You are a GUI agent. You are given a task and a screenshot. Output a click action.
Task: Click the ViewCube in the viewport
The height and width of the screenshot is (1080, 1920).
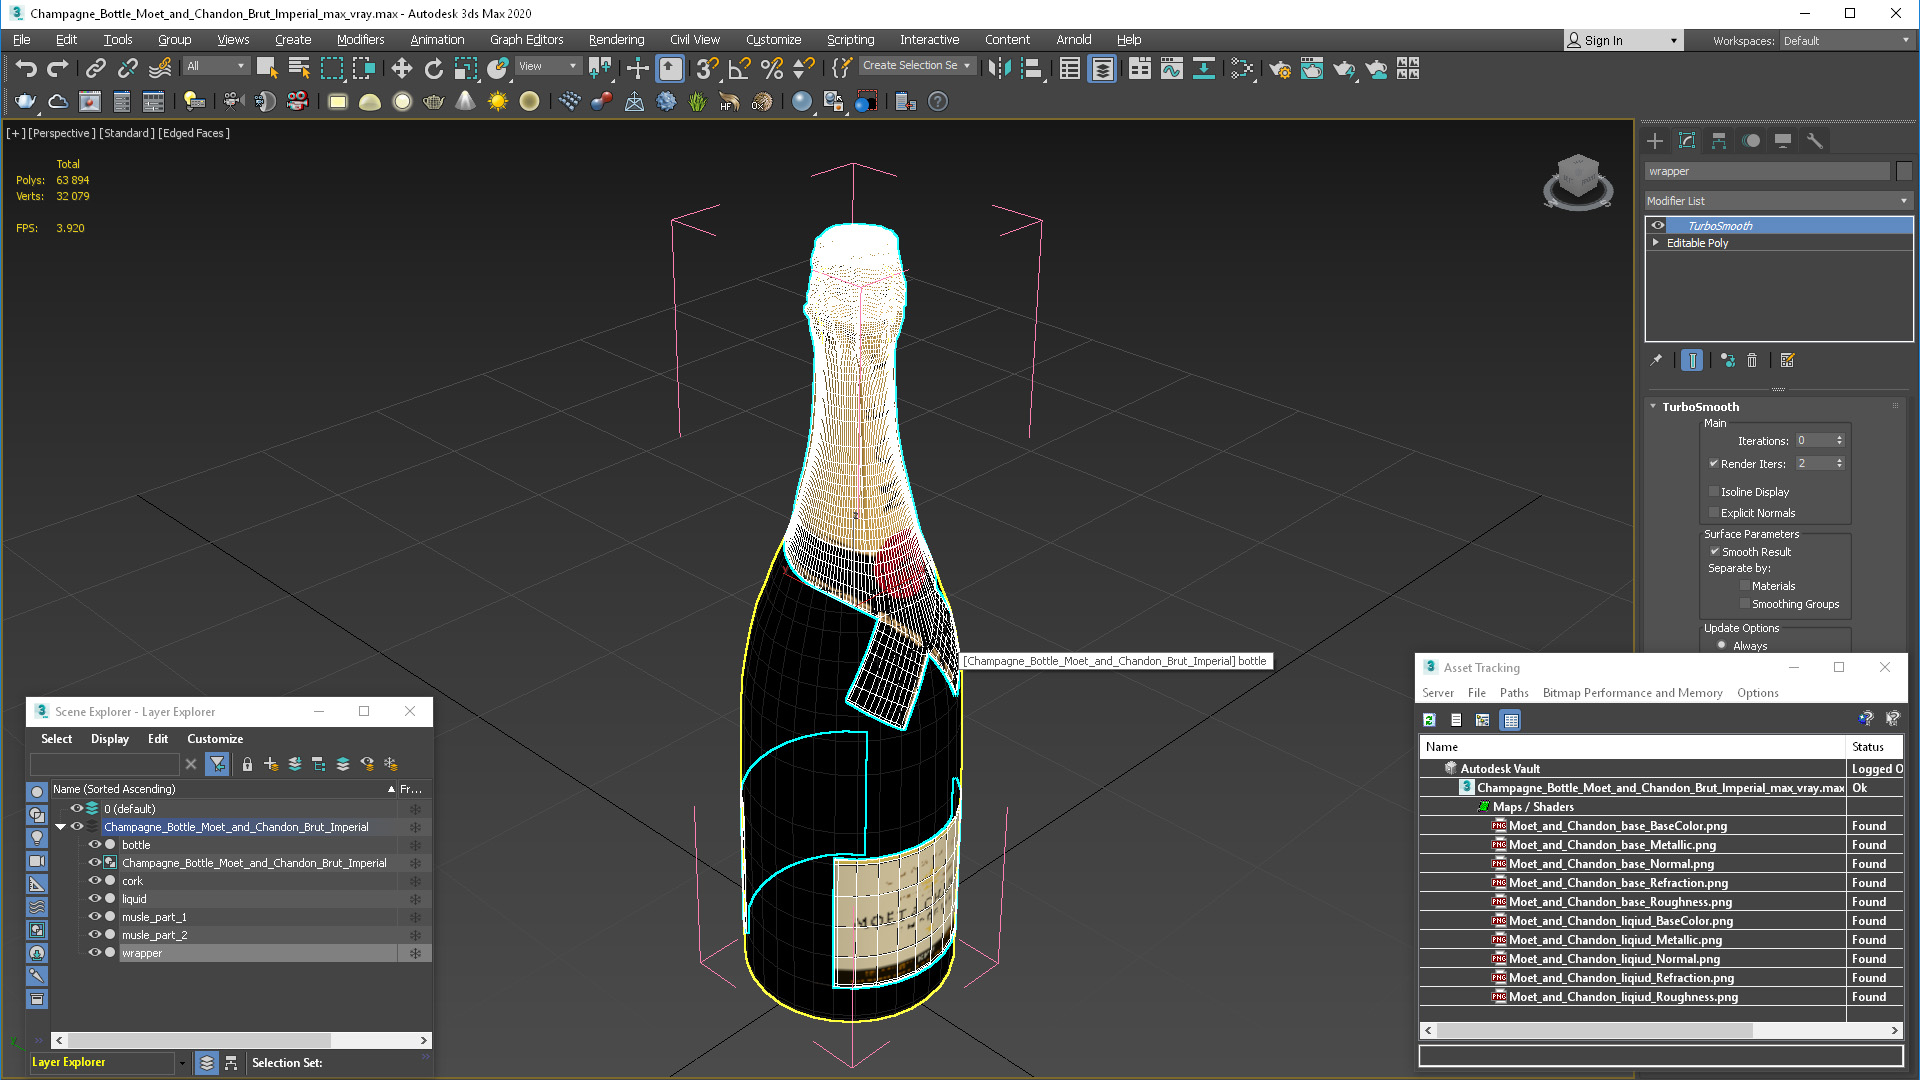tap(1578, 181)
